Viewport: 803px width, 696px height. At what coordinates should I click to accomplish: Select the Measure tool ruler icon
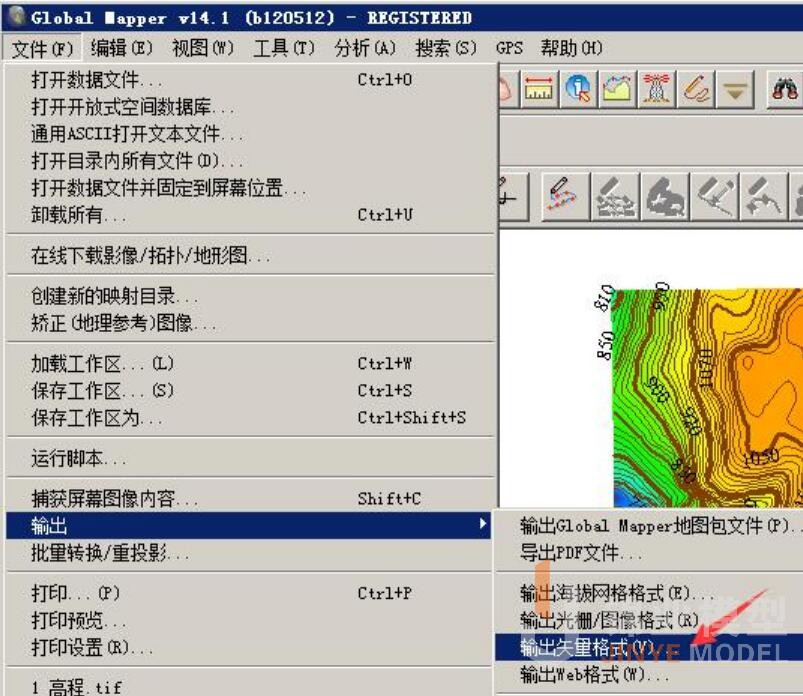[x=539, y=89]
